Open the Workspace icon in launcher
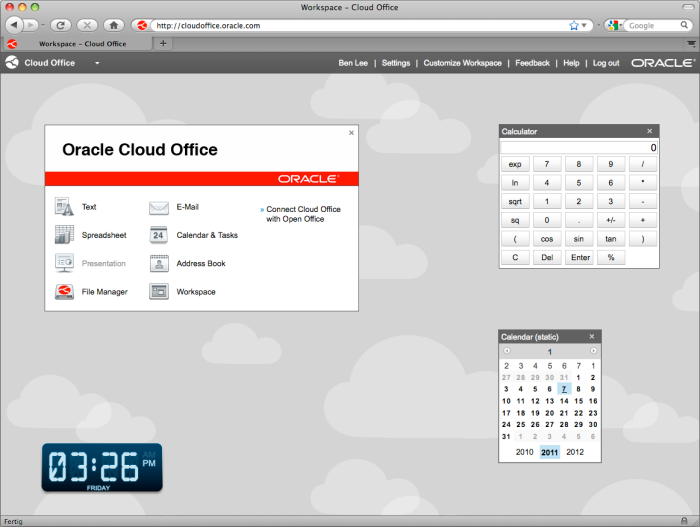This screenshot has width=700, height=527. pyautogui.click(x=159, y=292)
